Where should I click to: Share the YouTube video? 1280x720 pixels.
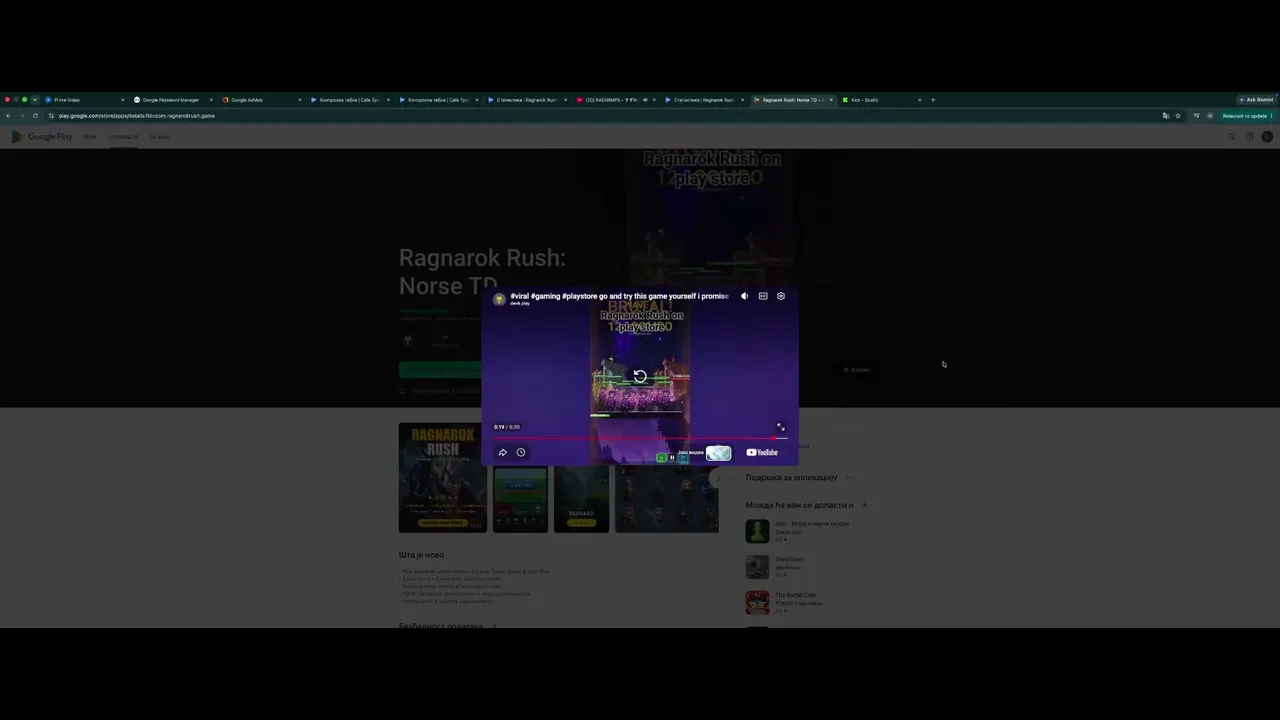[x=503, y=453]
